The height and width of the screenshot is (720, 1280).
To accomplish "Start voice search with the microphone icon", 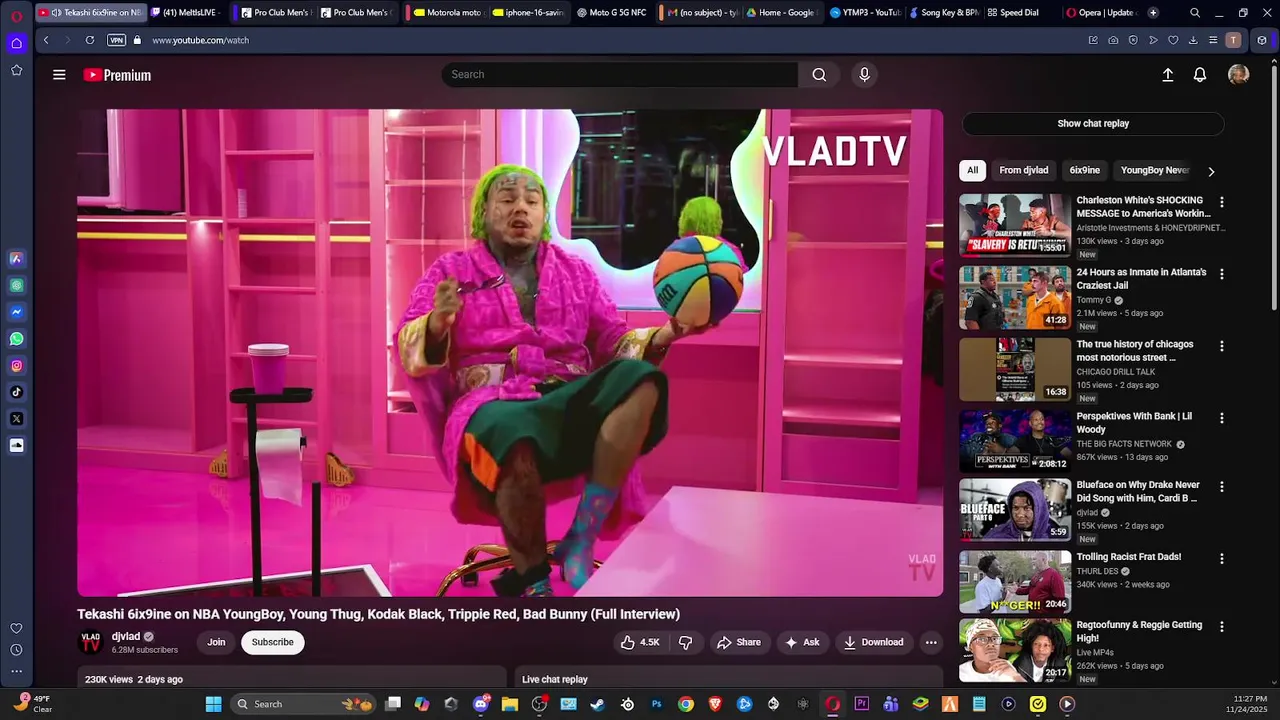I will tap(865, 74).
